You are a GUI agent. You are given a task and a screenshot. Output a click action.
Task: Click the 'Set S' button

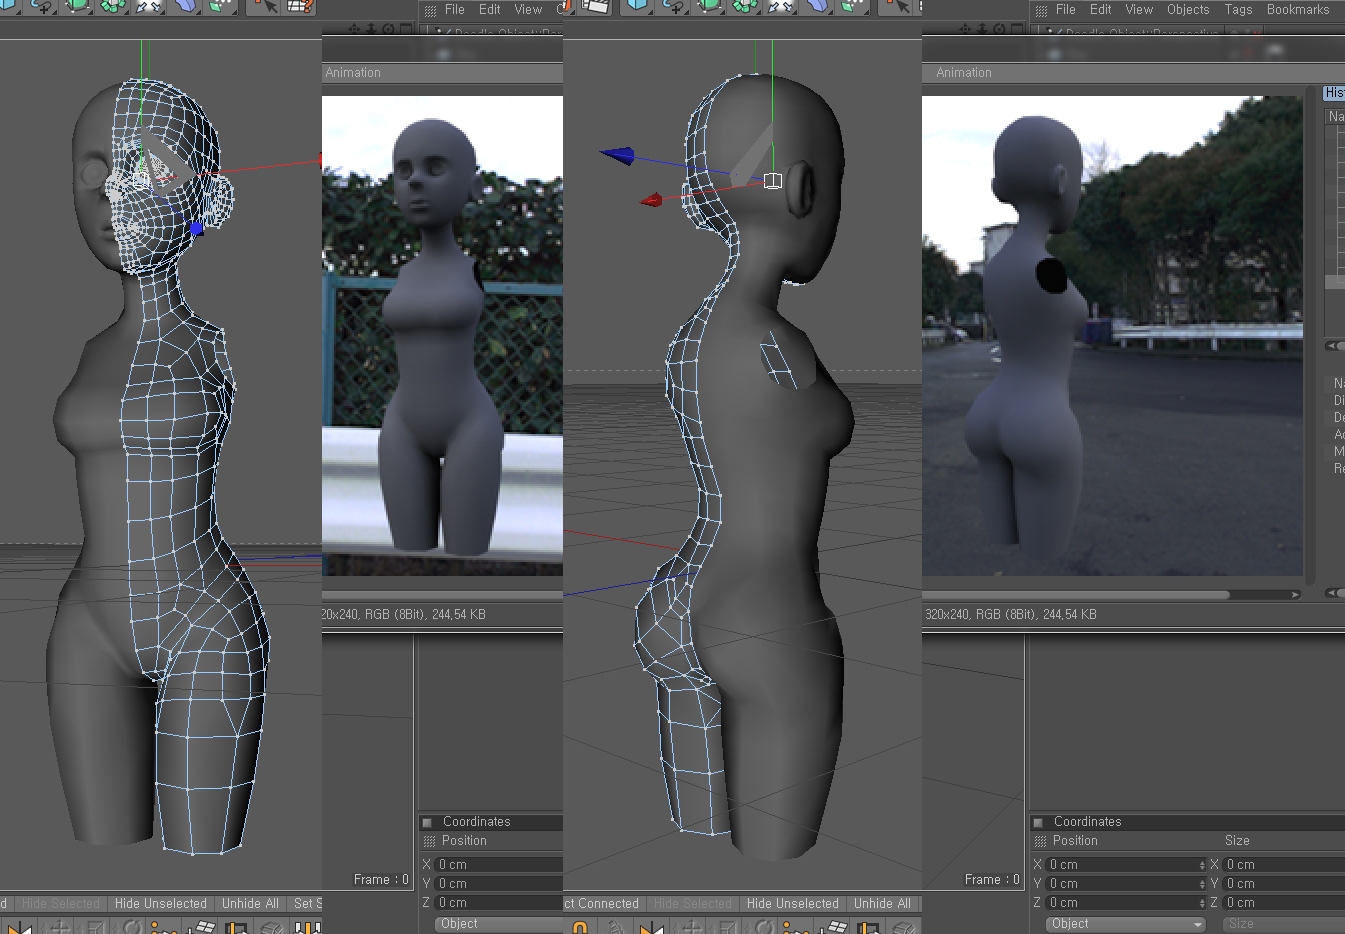(x=306, y=903)
